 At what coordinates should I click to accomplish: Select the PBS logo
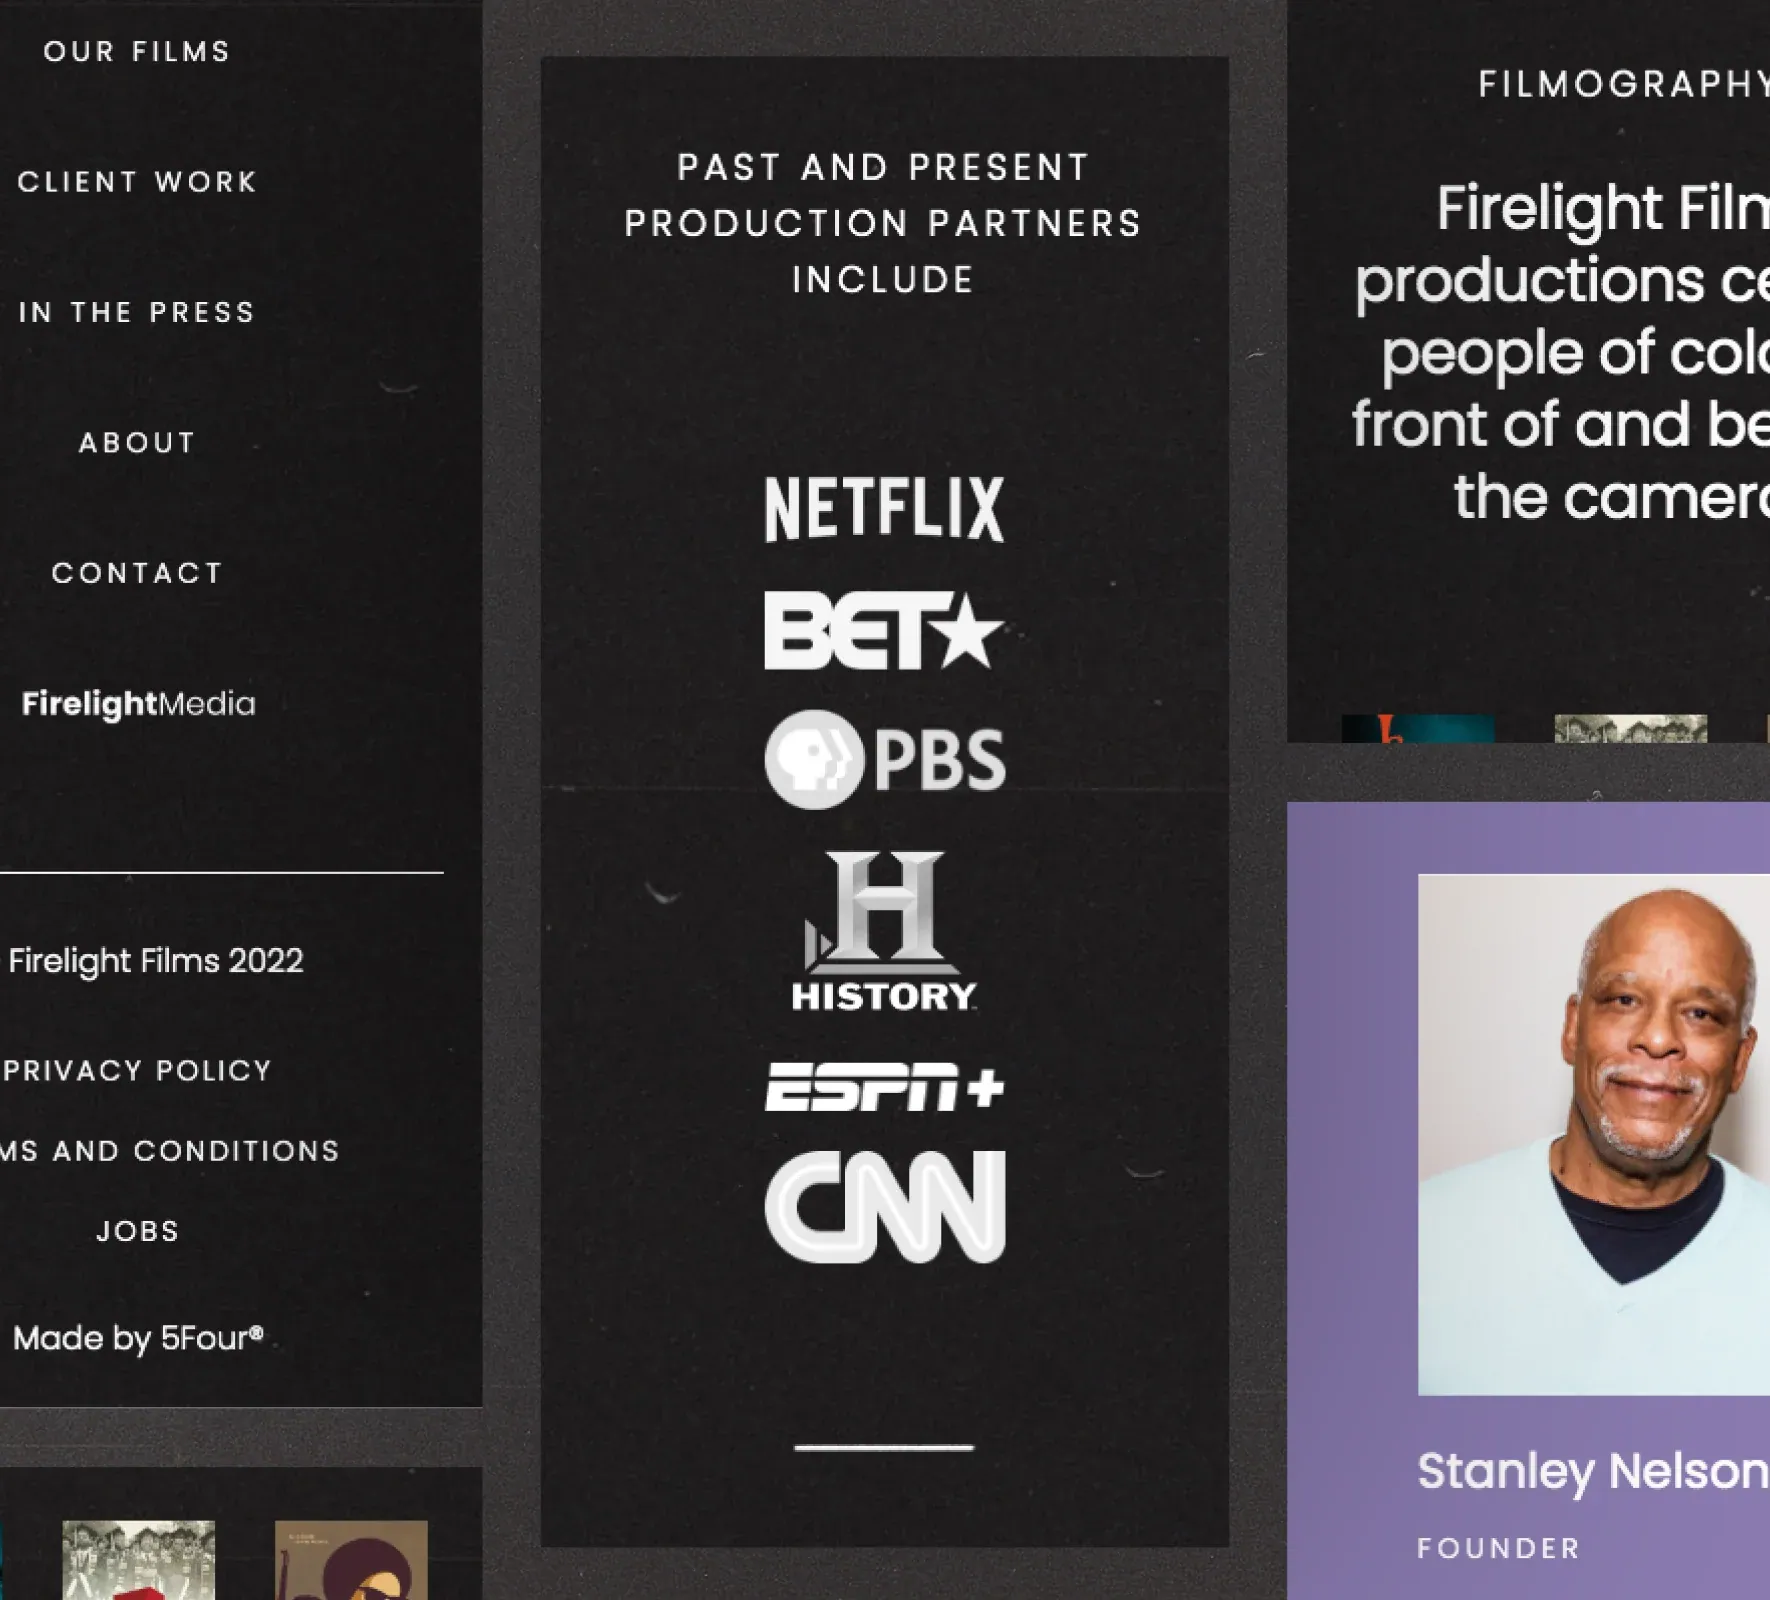pos(885,760)
